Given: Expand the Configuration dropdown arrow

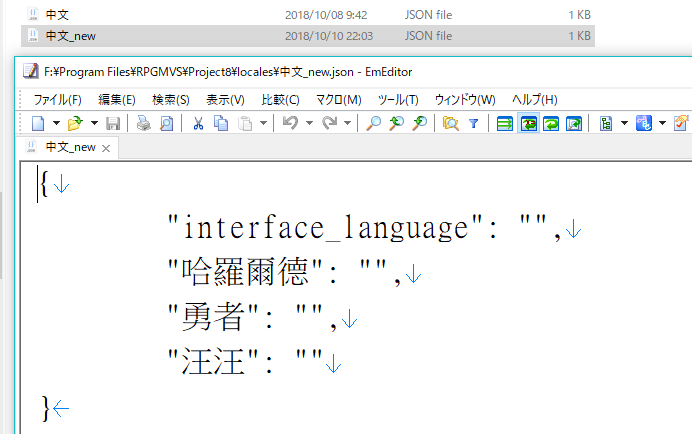Looking at the screenshot, I should pyautogui.click(x=624, y=123).
